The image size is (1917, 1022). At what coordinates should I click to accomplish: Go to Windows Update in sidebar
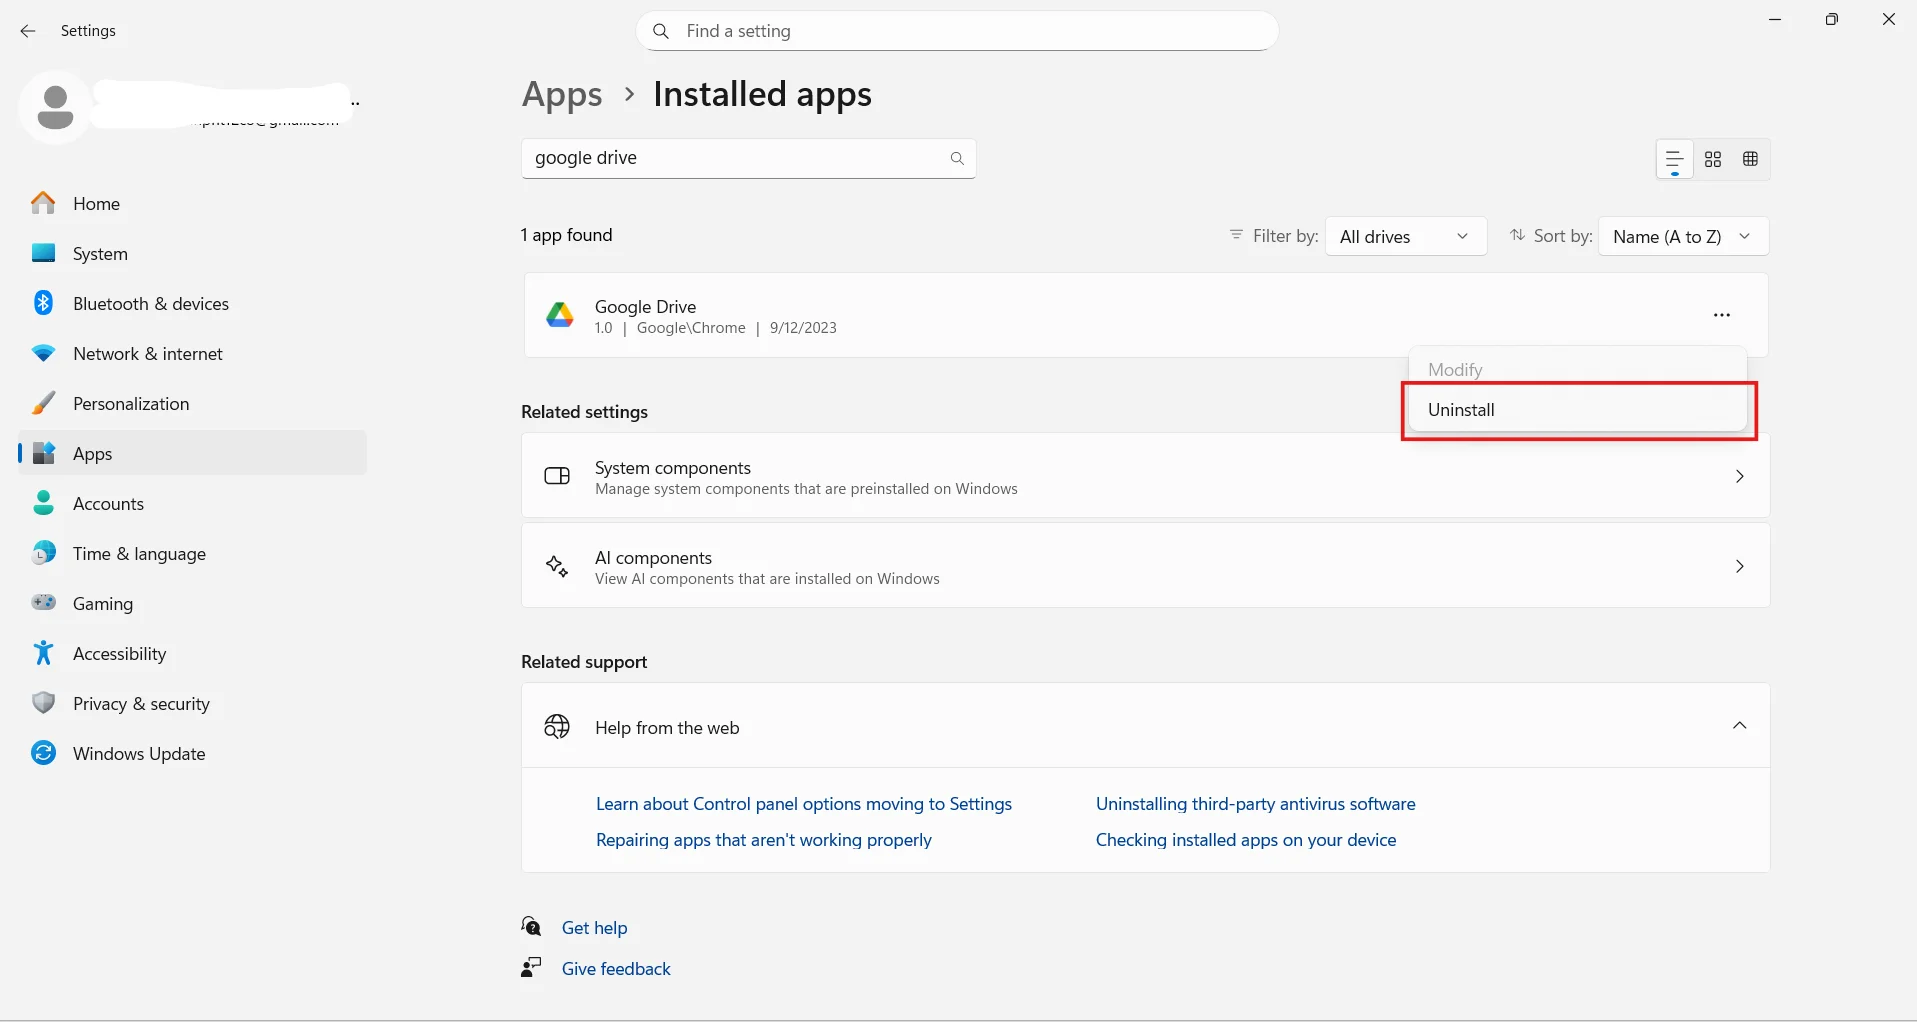point(139,754)
